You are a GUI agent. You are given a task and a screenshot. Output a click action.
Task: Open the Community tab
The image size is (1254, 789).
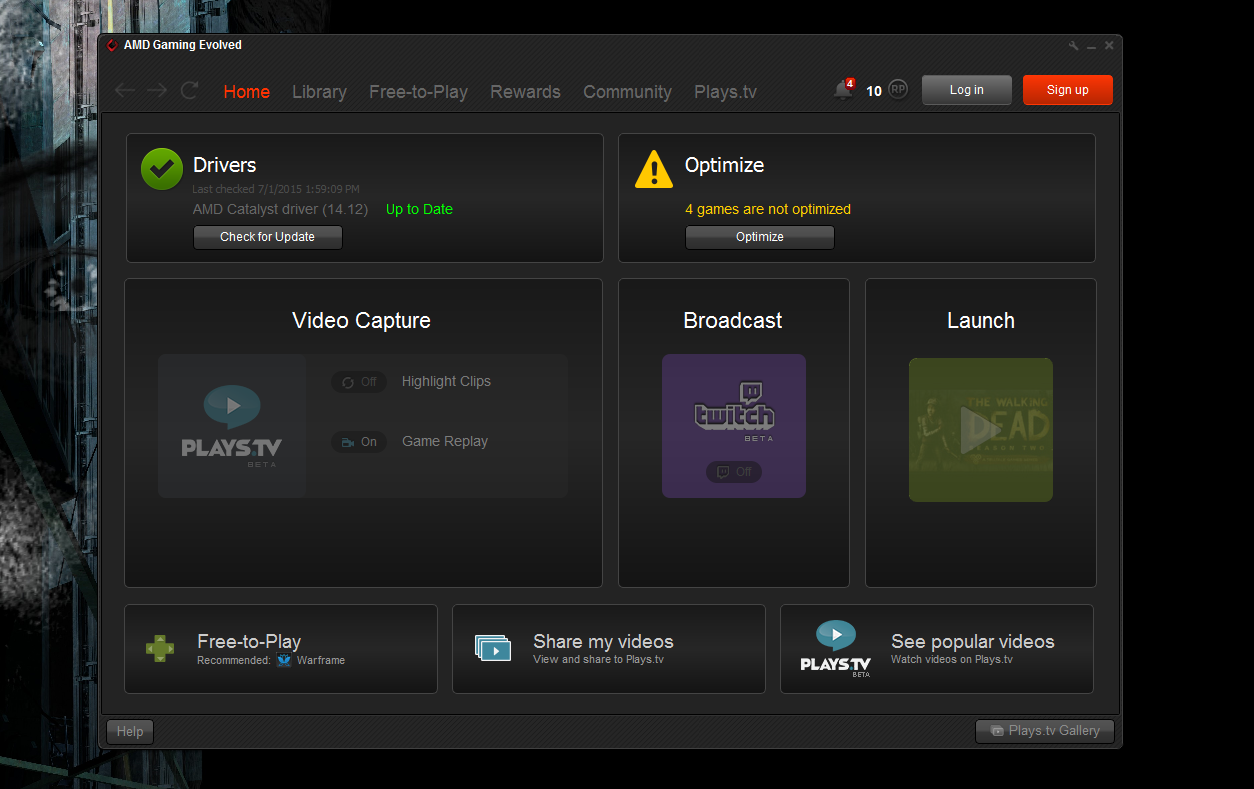[627, 92]
